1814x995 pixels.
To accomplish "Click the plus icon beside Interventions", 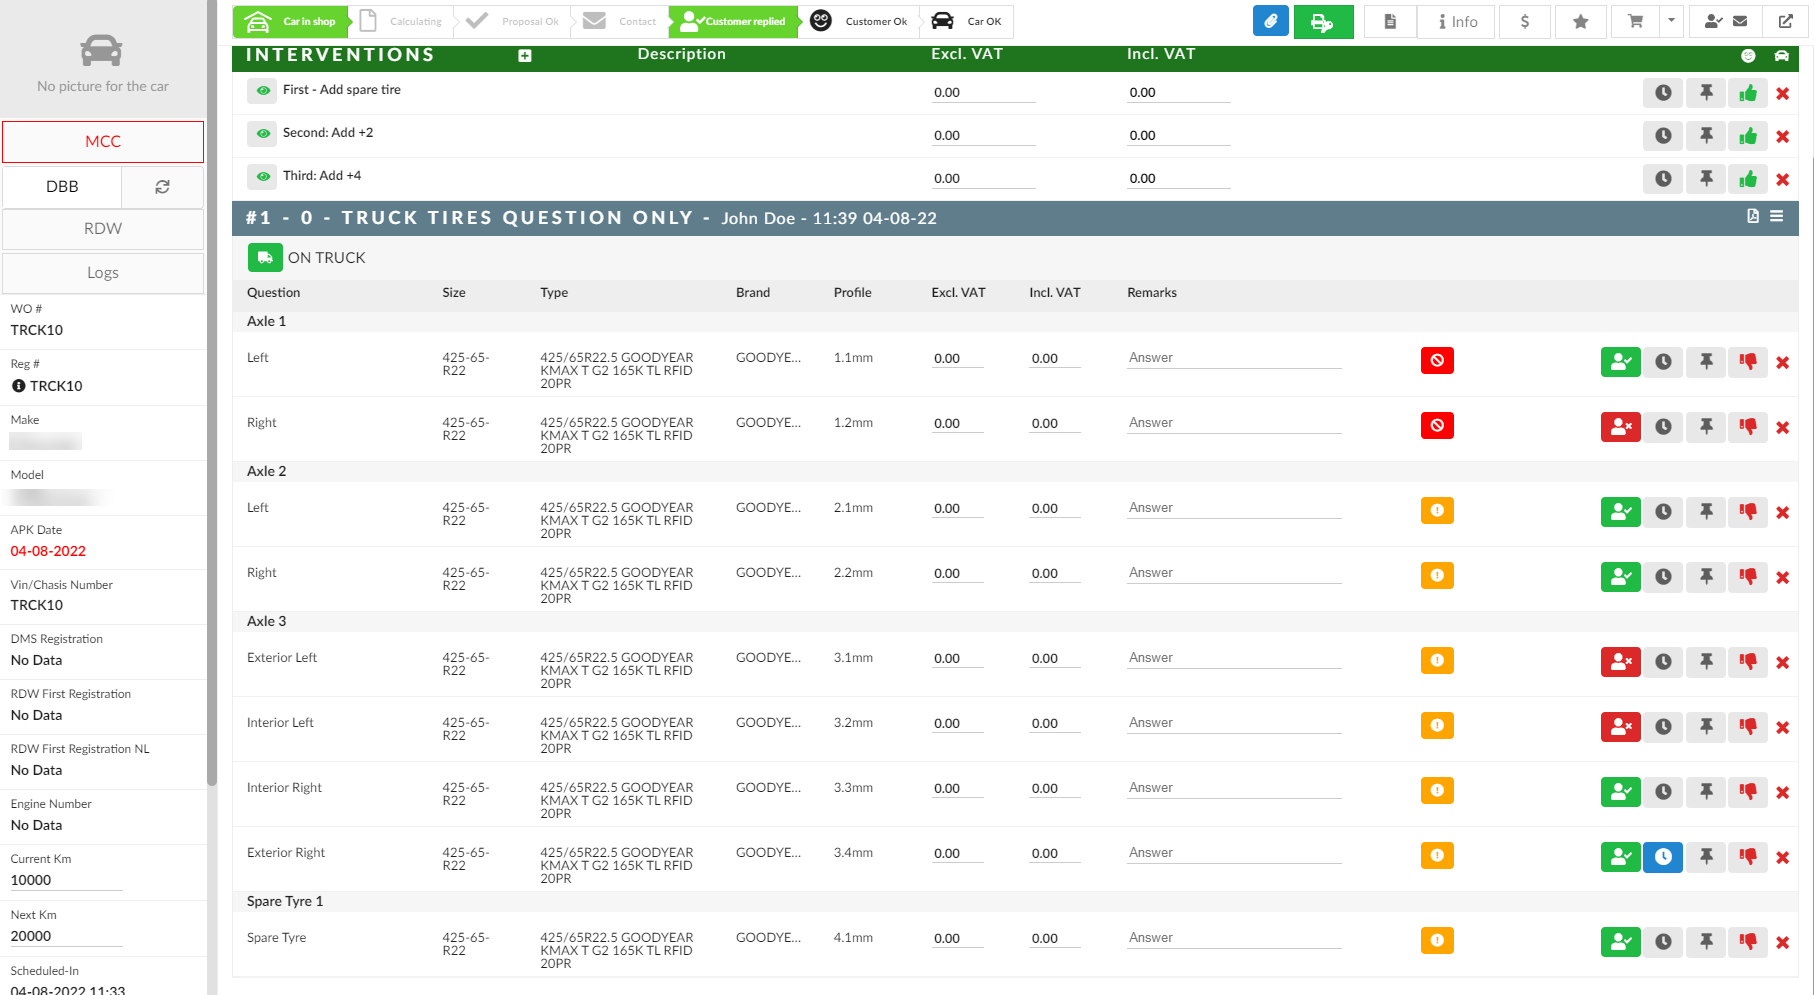I will 525,56.
